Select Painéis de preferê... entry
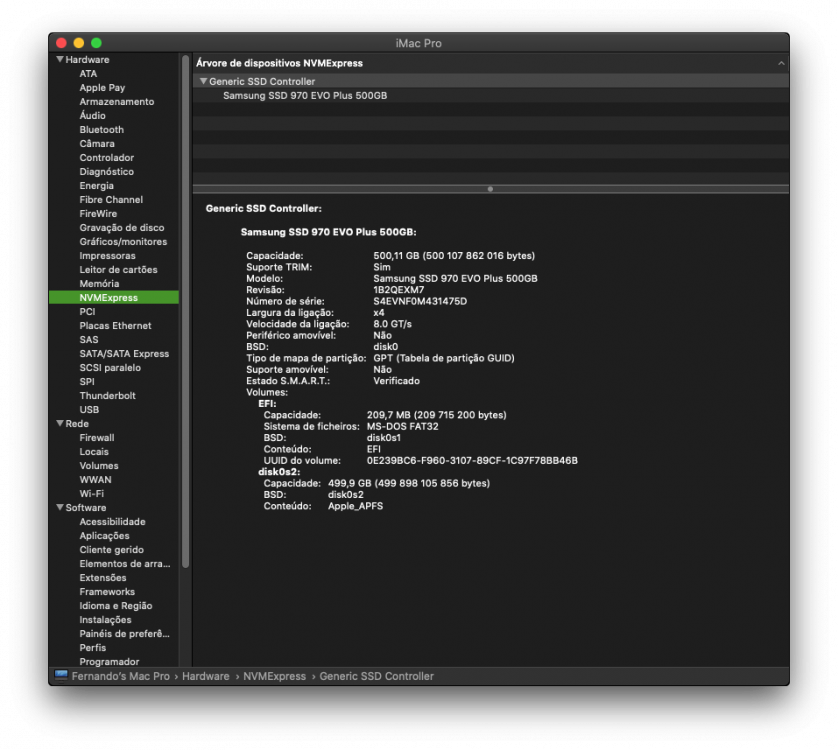838x750 pixels. (x=124, y=633)
